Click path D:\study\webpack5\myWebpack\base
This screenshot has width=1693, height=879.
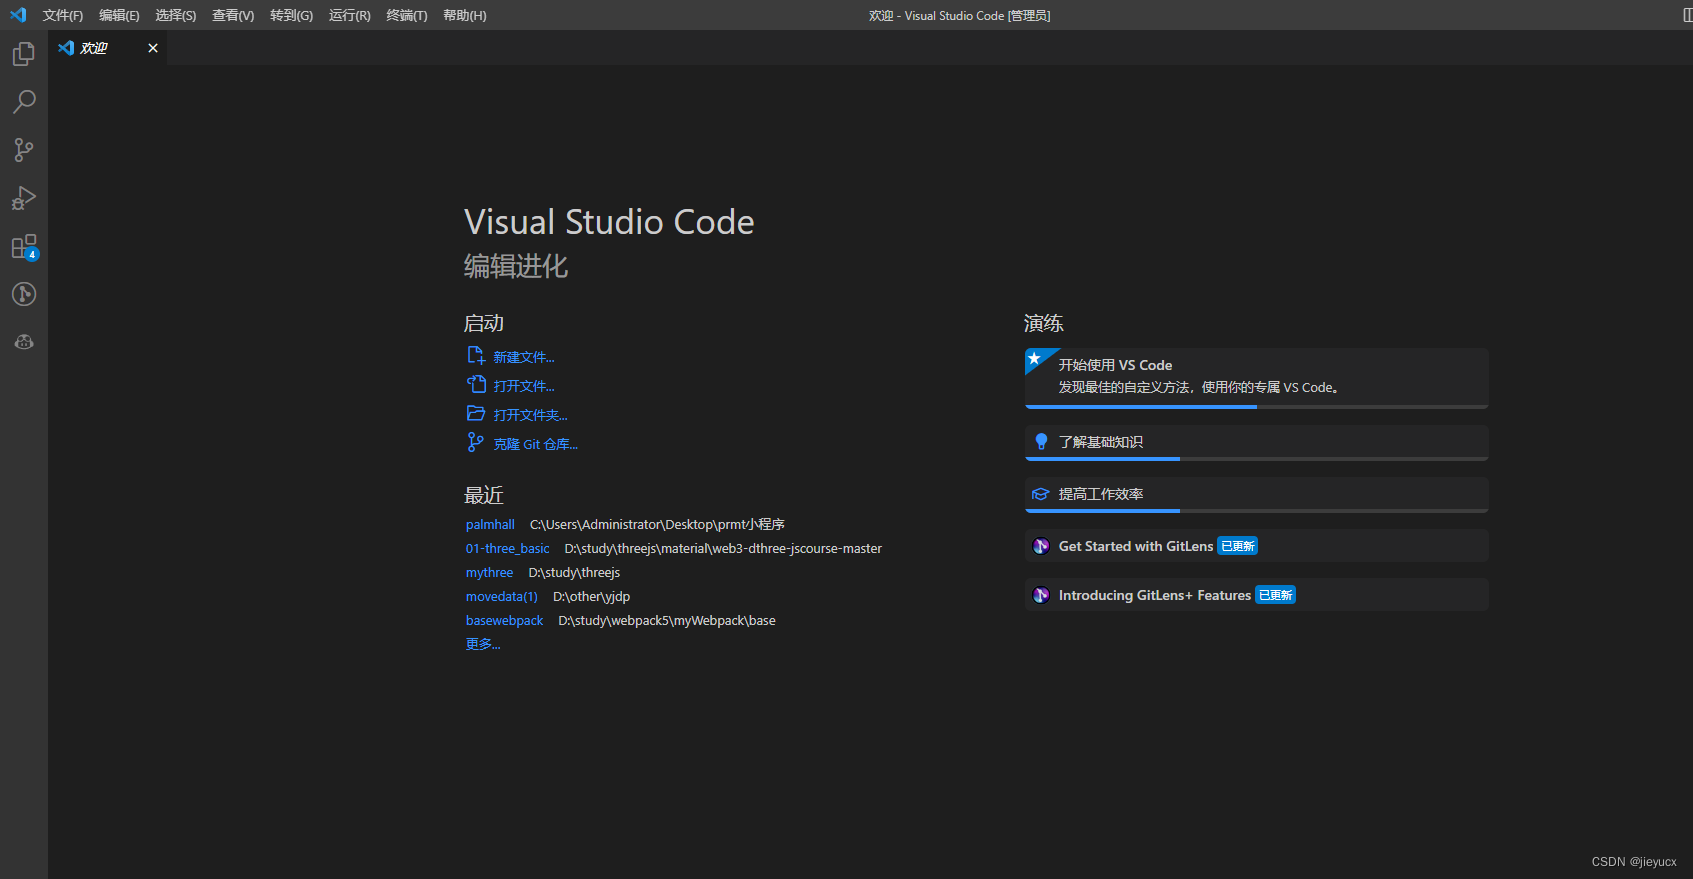pos(667,620)
